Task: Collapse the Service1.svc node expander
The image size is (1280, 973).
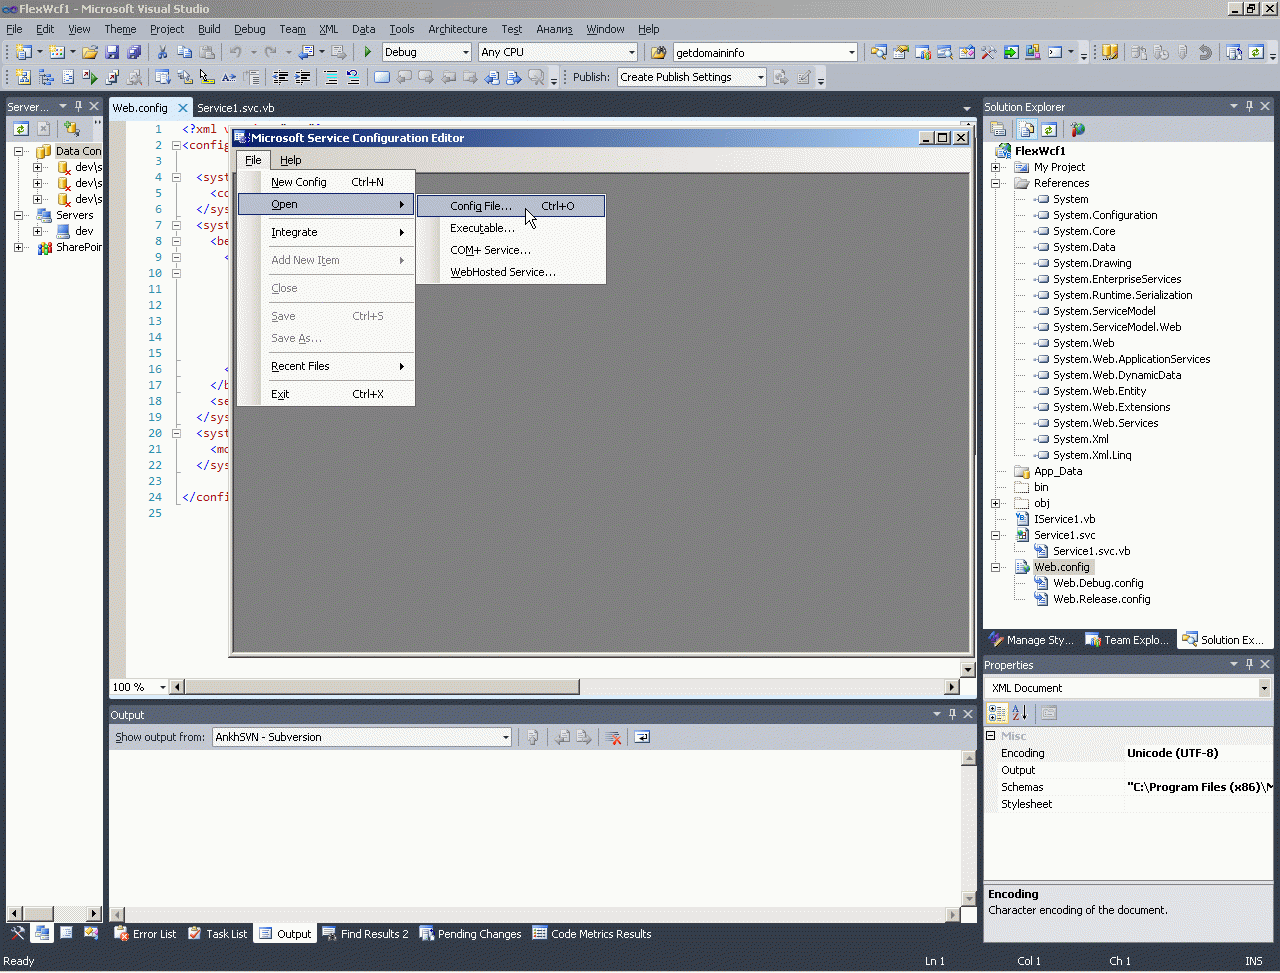Action: pyautogui.click(x=996, y=535)
